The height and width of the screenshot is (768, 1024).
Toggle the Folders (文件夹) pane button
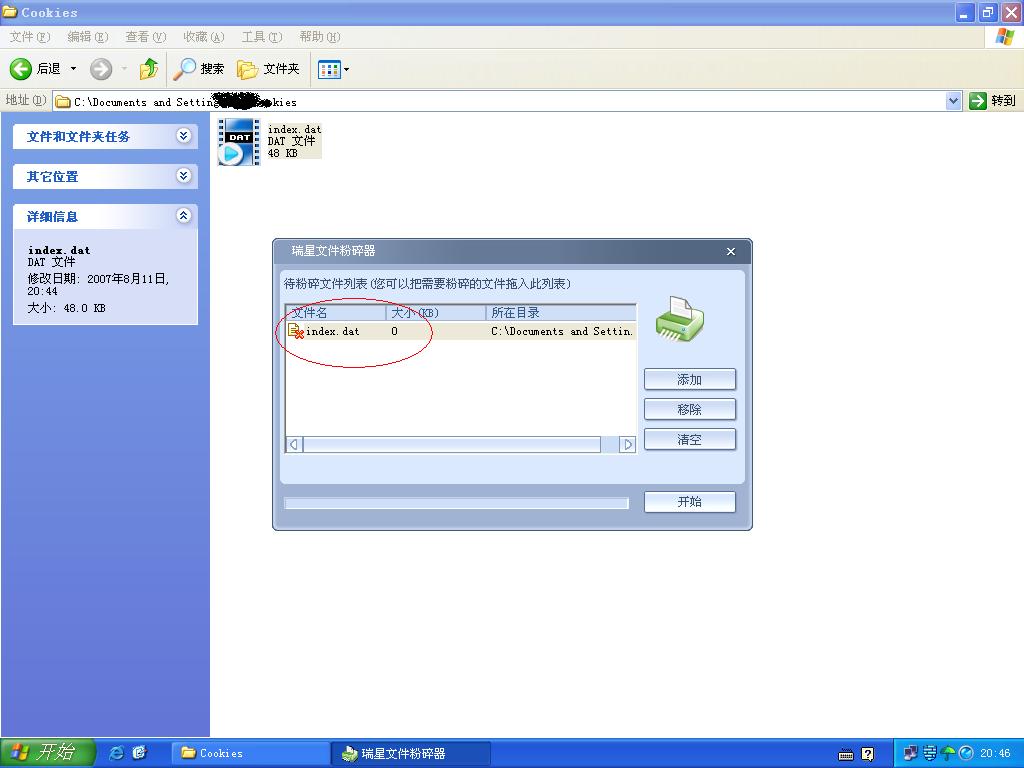[268, 69]
